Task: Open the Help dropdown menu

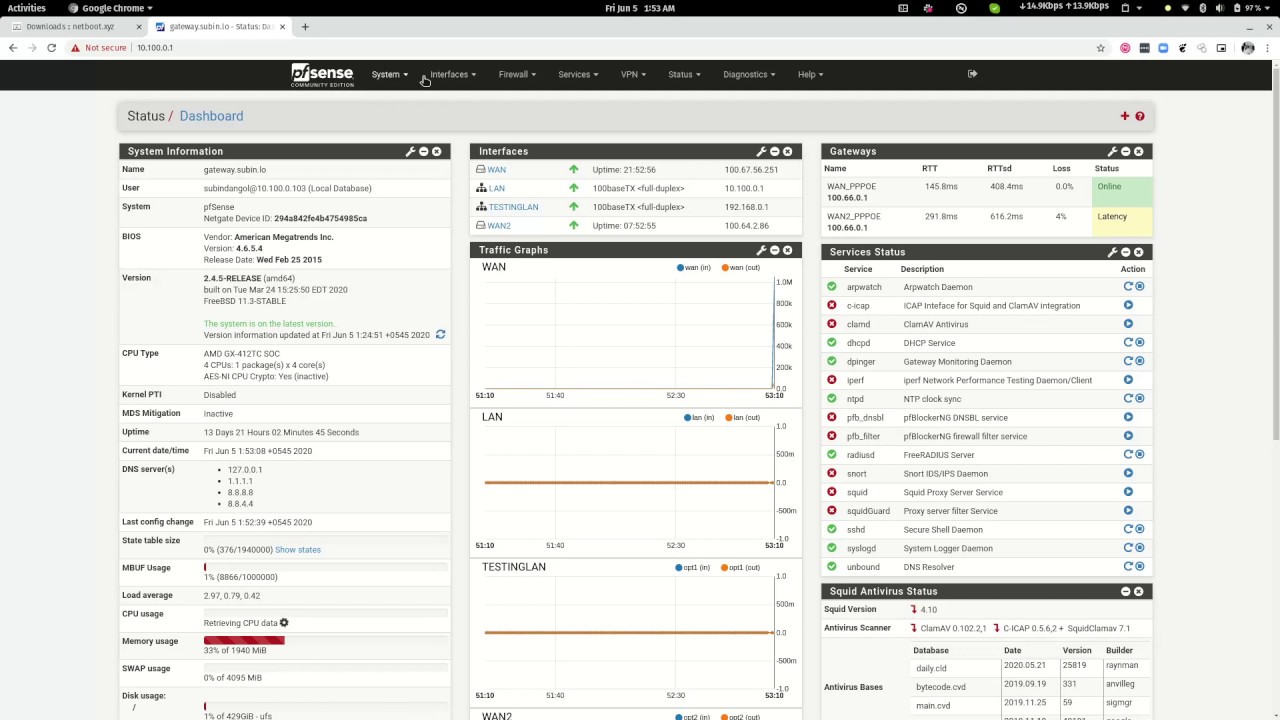Action: pos(810,75)
